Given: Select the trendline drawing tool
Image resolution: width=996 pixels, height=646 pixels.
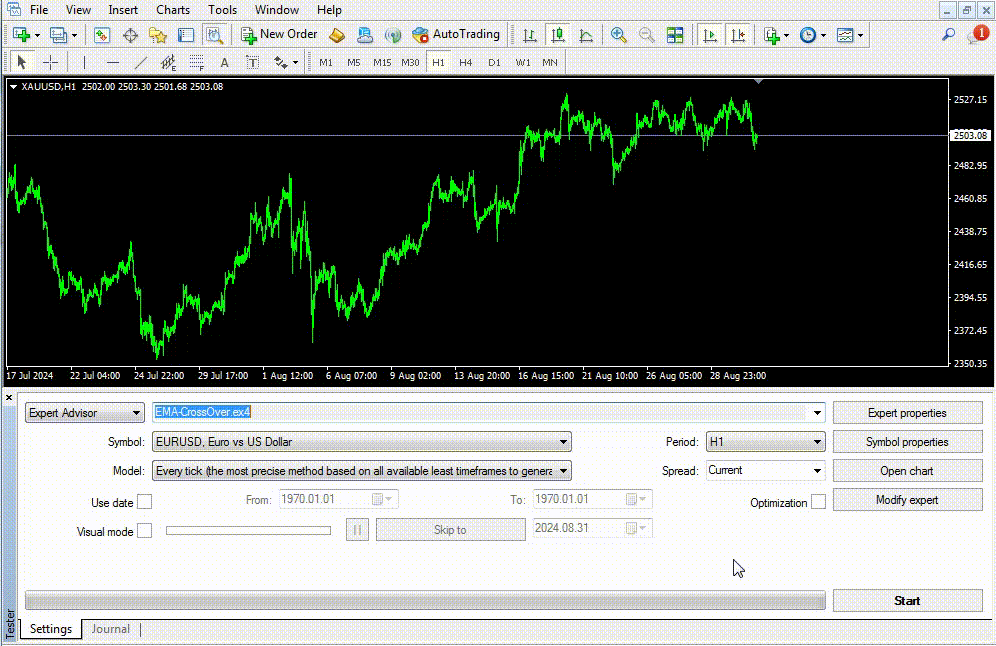Looking at the screenshot, I should (141, 63).
